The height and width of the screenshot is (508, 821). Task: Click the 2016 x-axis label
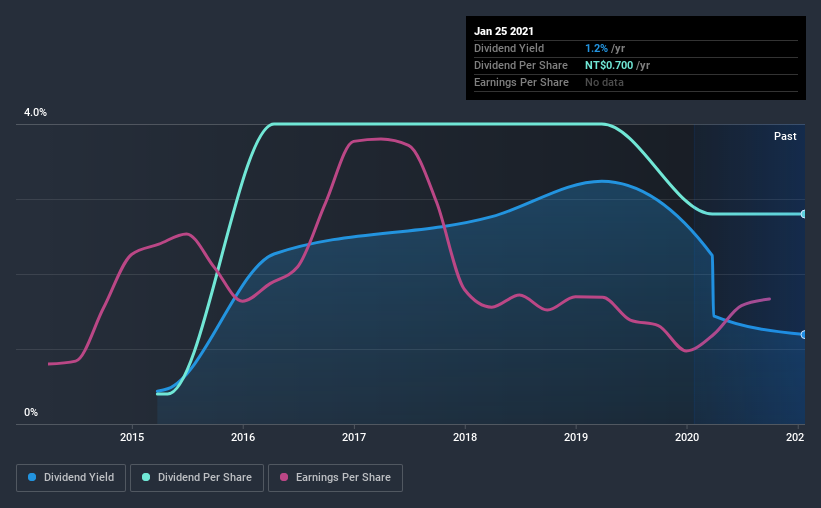point(243,437)
